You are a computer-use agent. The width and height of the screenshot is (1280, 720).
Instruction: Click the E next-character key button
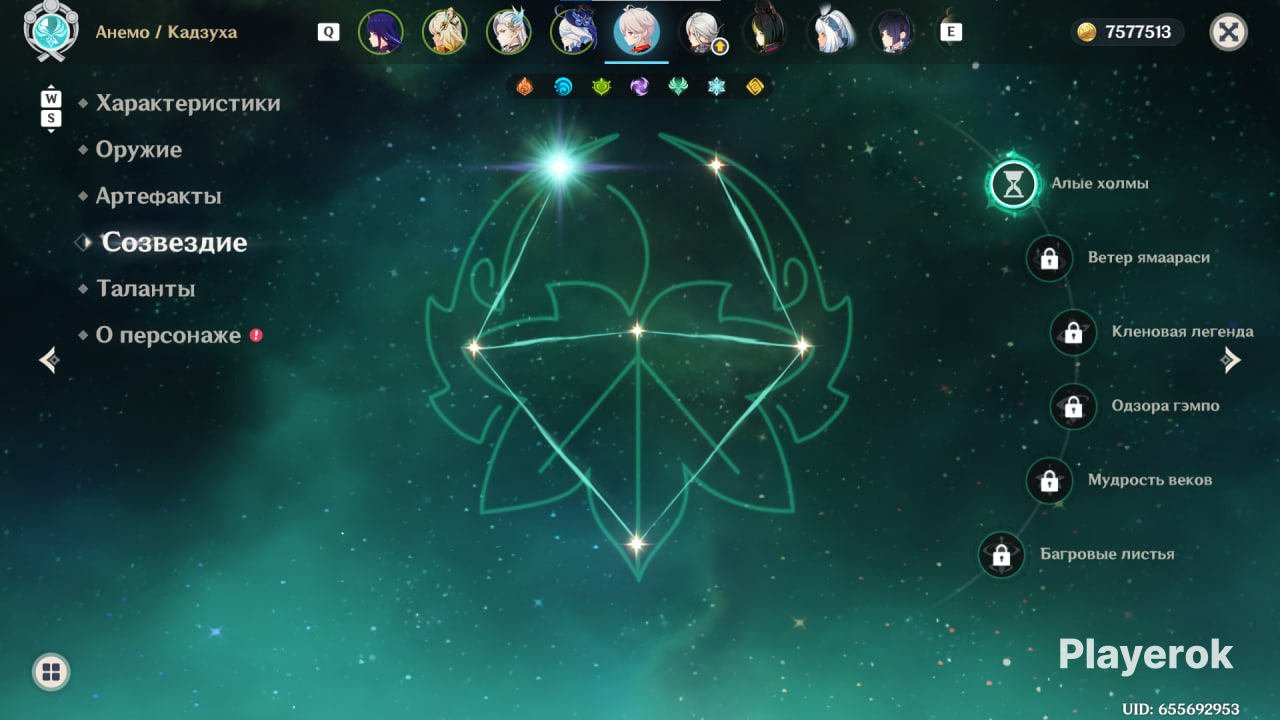(951, 32)
